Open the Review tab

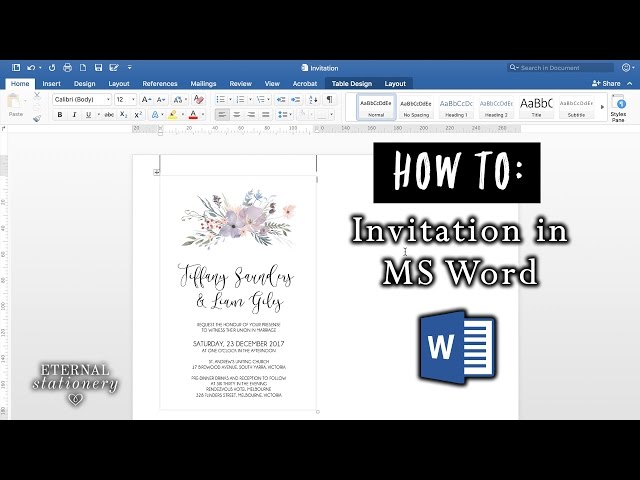[x=240, y=84]
